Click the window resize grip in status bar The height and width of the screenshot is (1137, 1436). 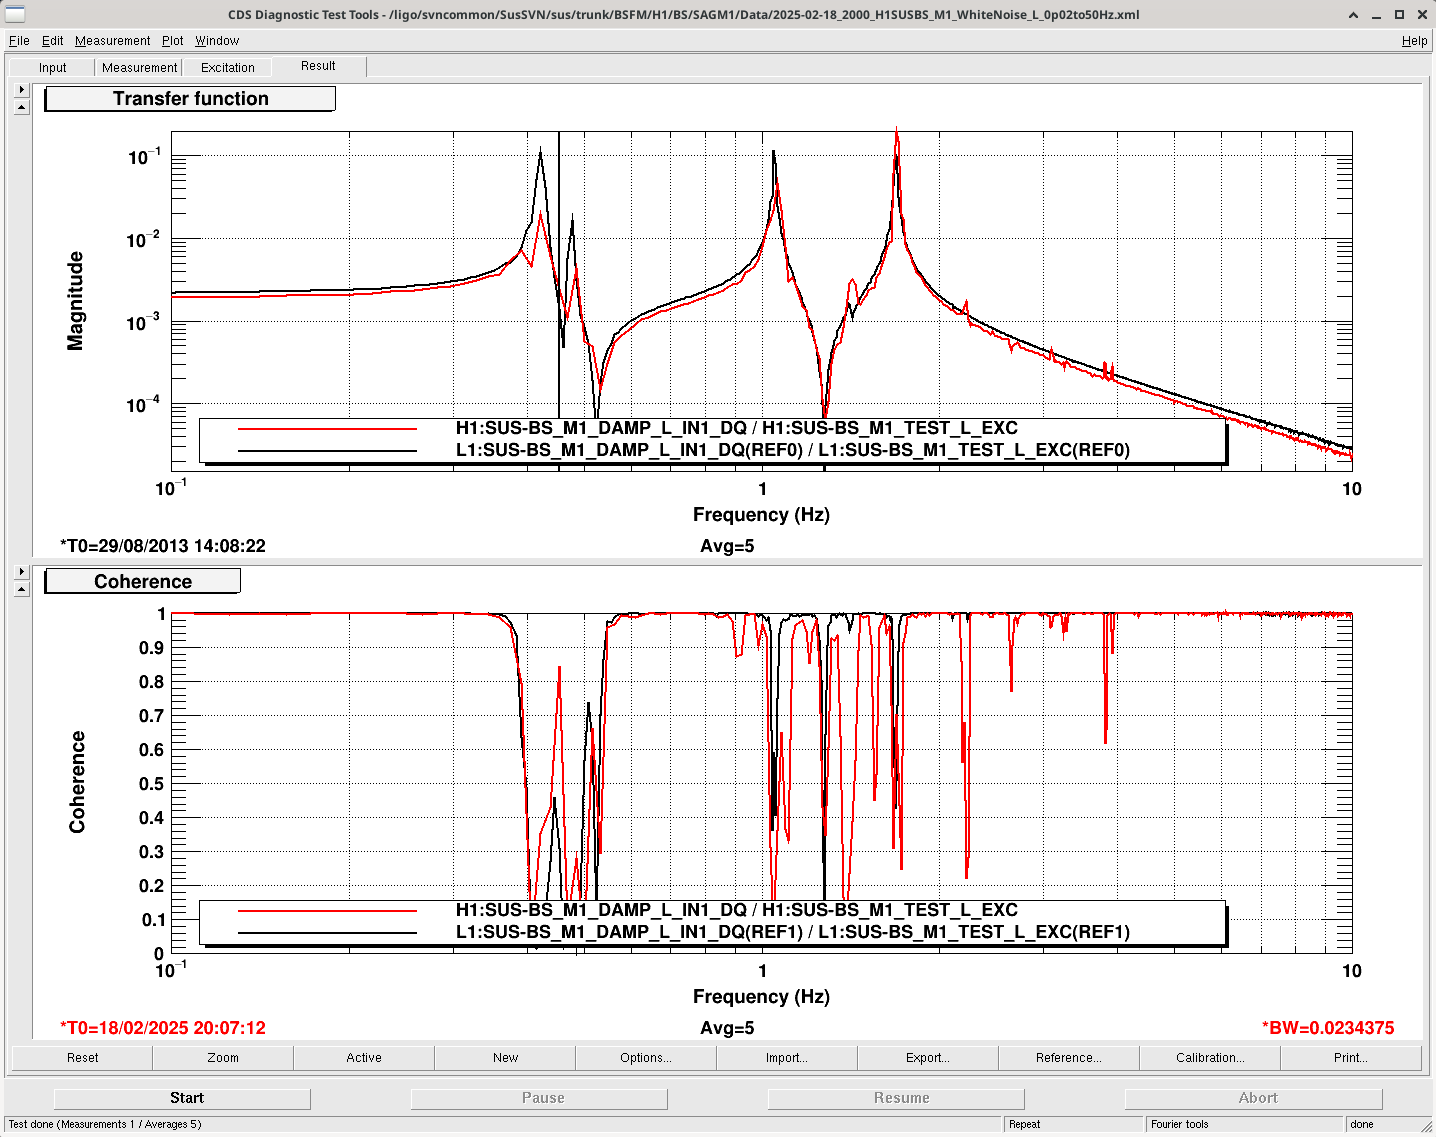click(1425, 1126)
